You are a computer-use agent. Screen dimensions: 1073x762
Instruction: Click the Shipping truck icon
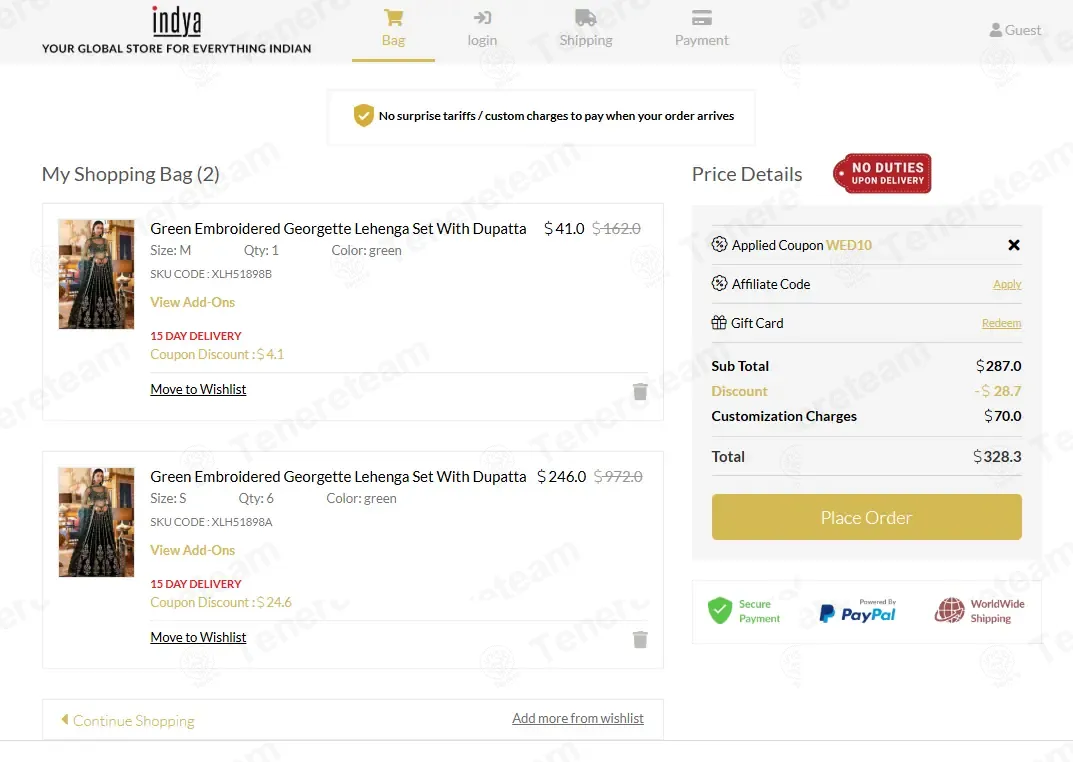pyautogui.click(x=586, y=17)
